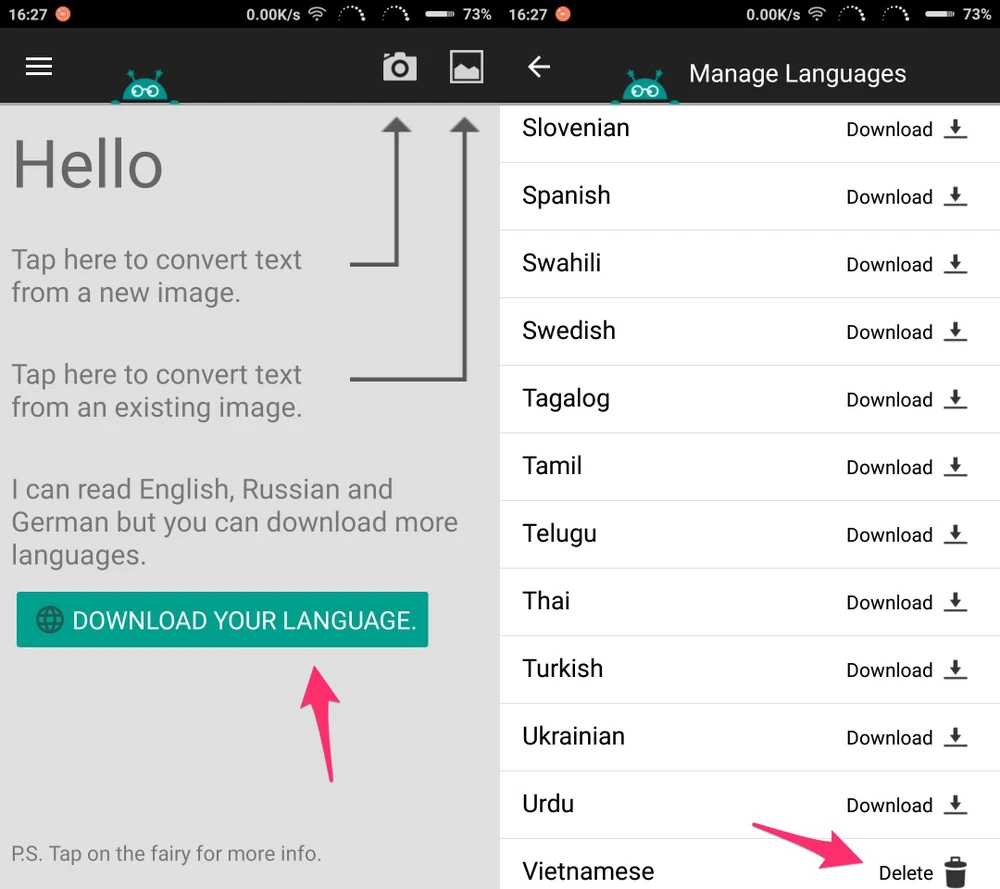Go back with the arrow in Manage Languages
This screenshot has height=889, width=1000.
coord(539,67)
